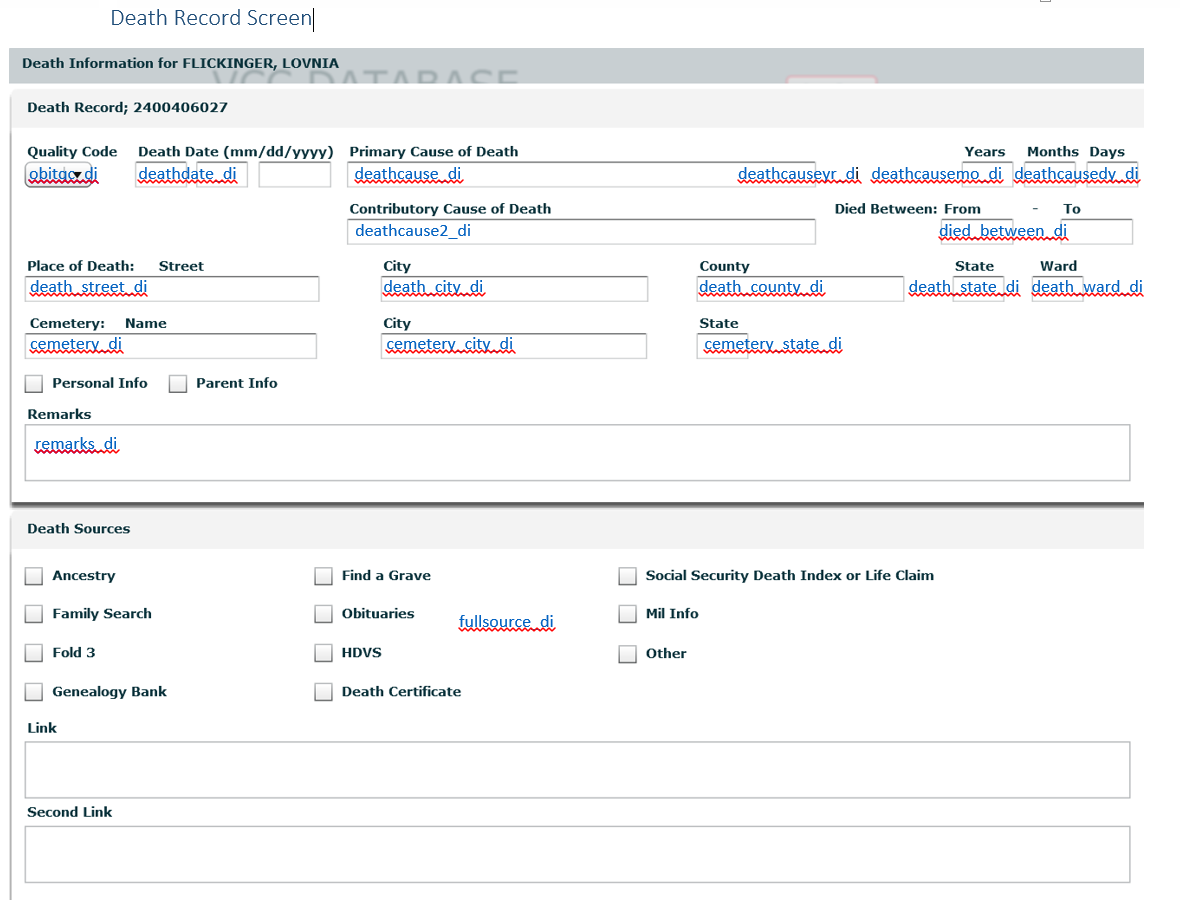Open the Quality Code dropdown
This screenshot has height=900, width=1180.
tap(59, 175)
